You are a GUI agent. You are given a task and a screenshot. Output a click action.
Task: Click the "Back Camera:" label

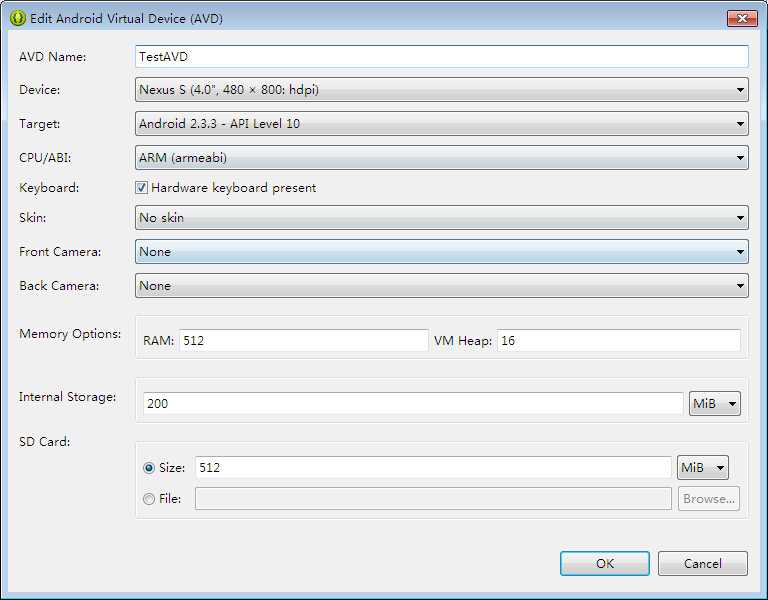point(59,286)
